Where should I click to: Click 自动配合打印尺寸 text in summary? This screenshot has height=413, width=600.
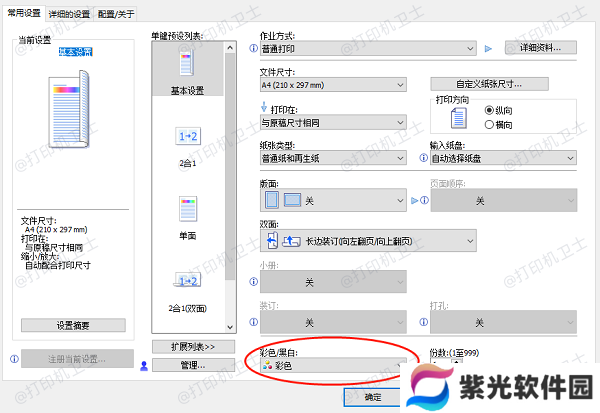58,265
